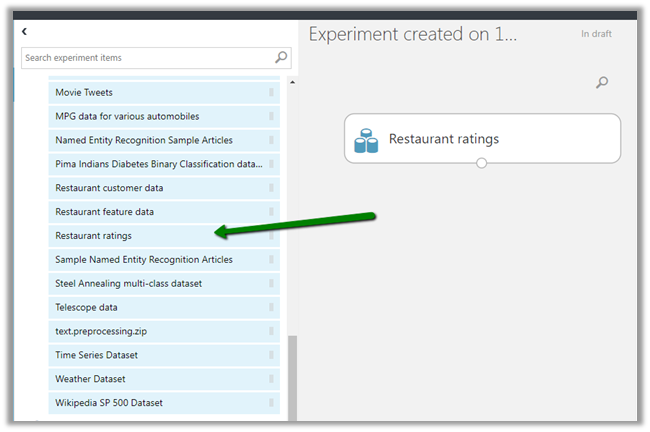650x432 pixels.
Task: Collapse the left panel with back arrow
Action: [x=24, y=33]
